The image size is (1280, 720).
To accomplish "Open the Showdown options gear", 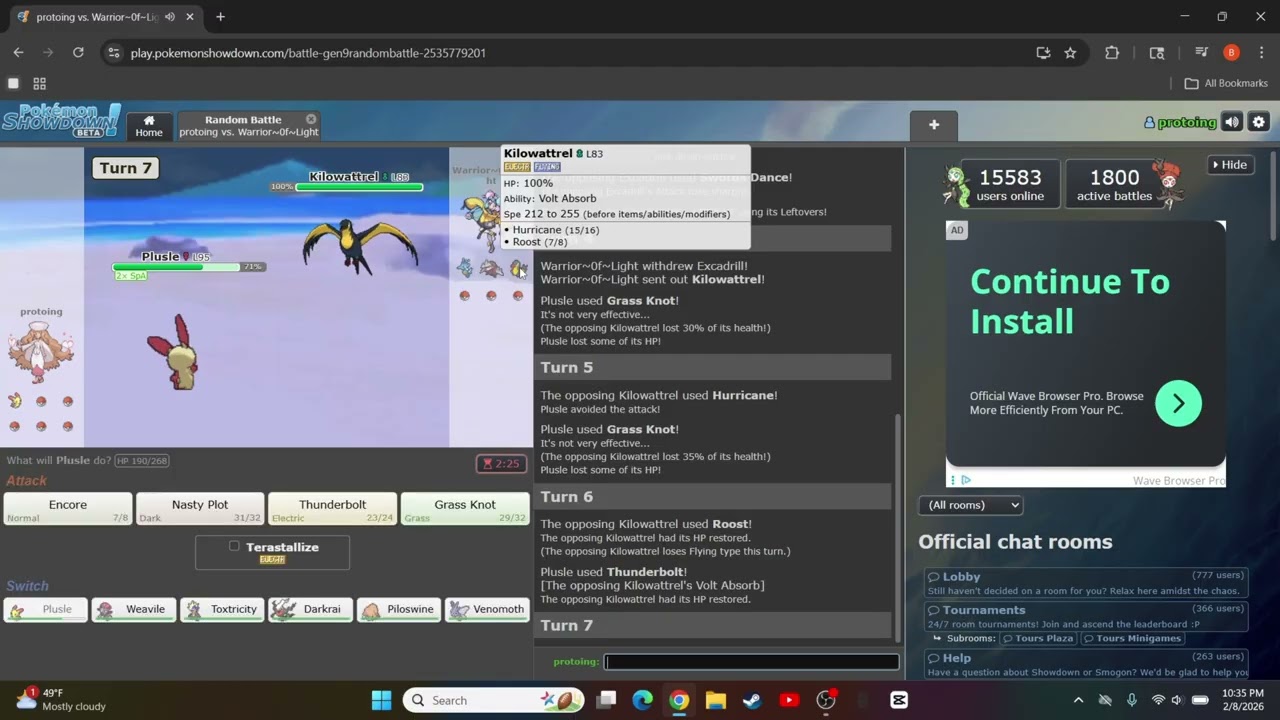I will 1259,122.
